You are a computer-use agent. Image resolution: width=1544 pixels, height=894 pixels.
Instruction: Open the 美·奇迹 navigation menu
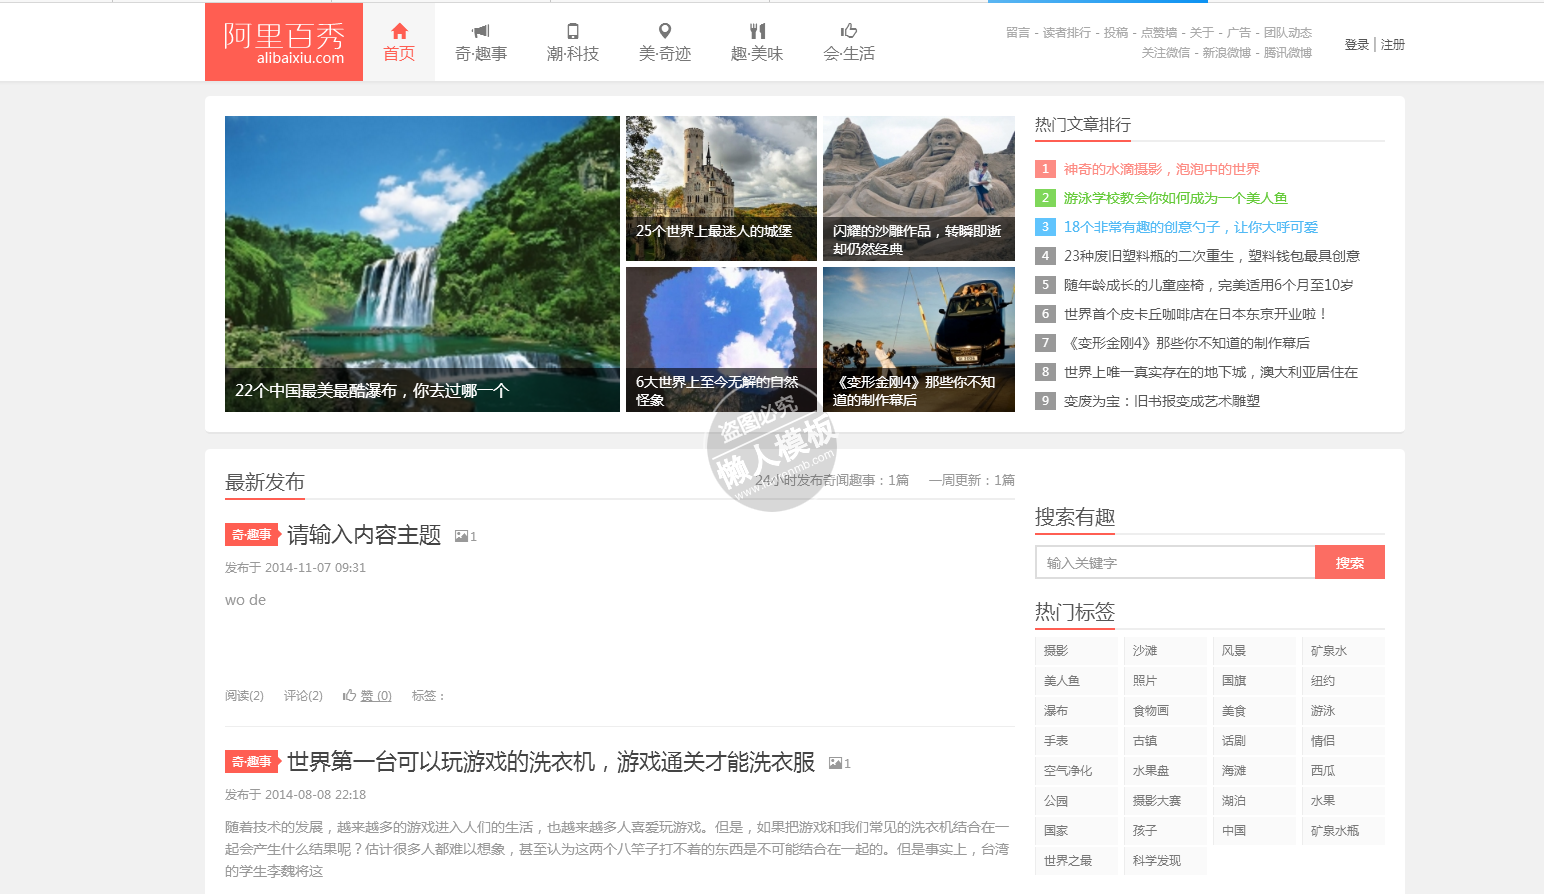[x=665, y=42]
